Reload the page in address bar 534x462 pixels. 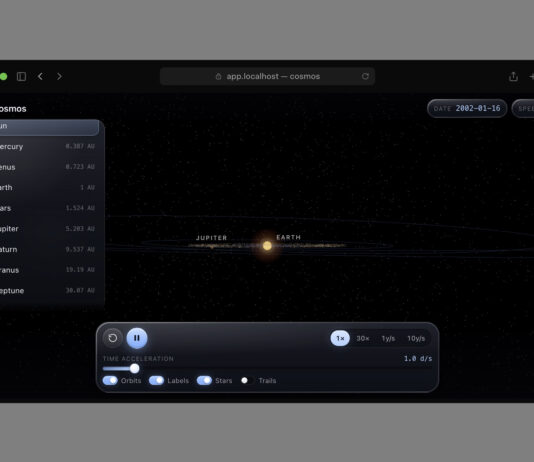365,76
